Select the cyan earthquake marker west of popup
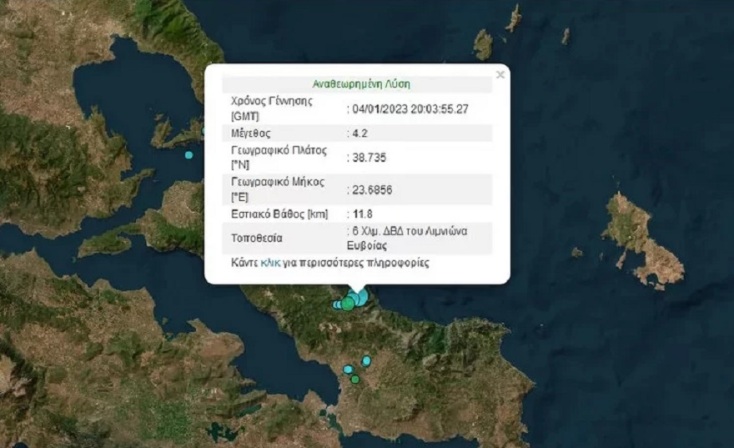The image size is (734, 448). point(189,155)
